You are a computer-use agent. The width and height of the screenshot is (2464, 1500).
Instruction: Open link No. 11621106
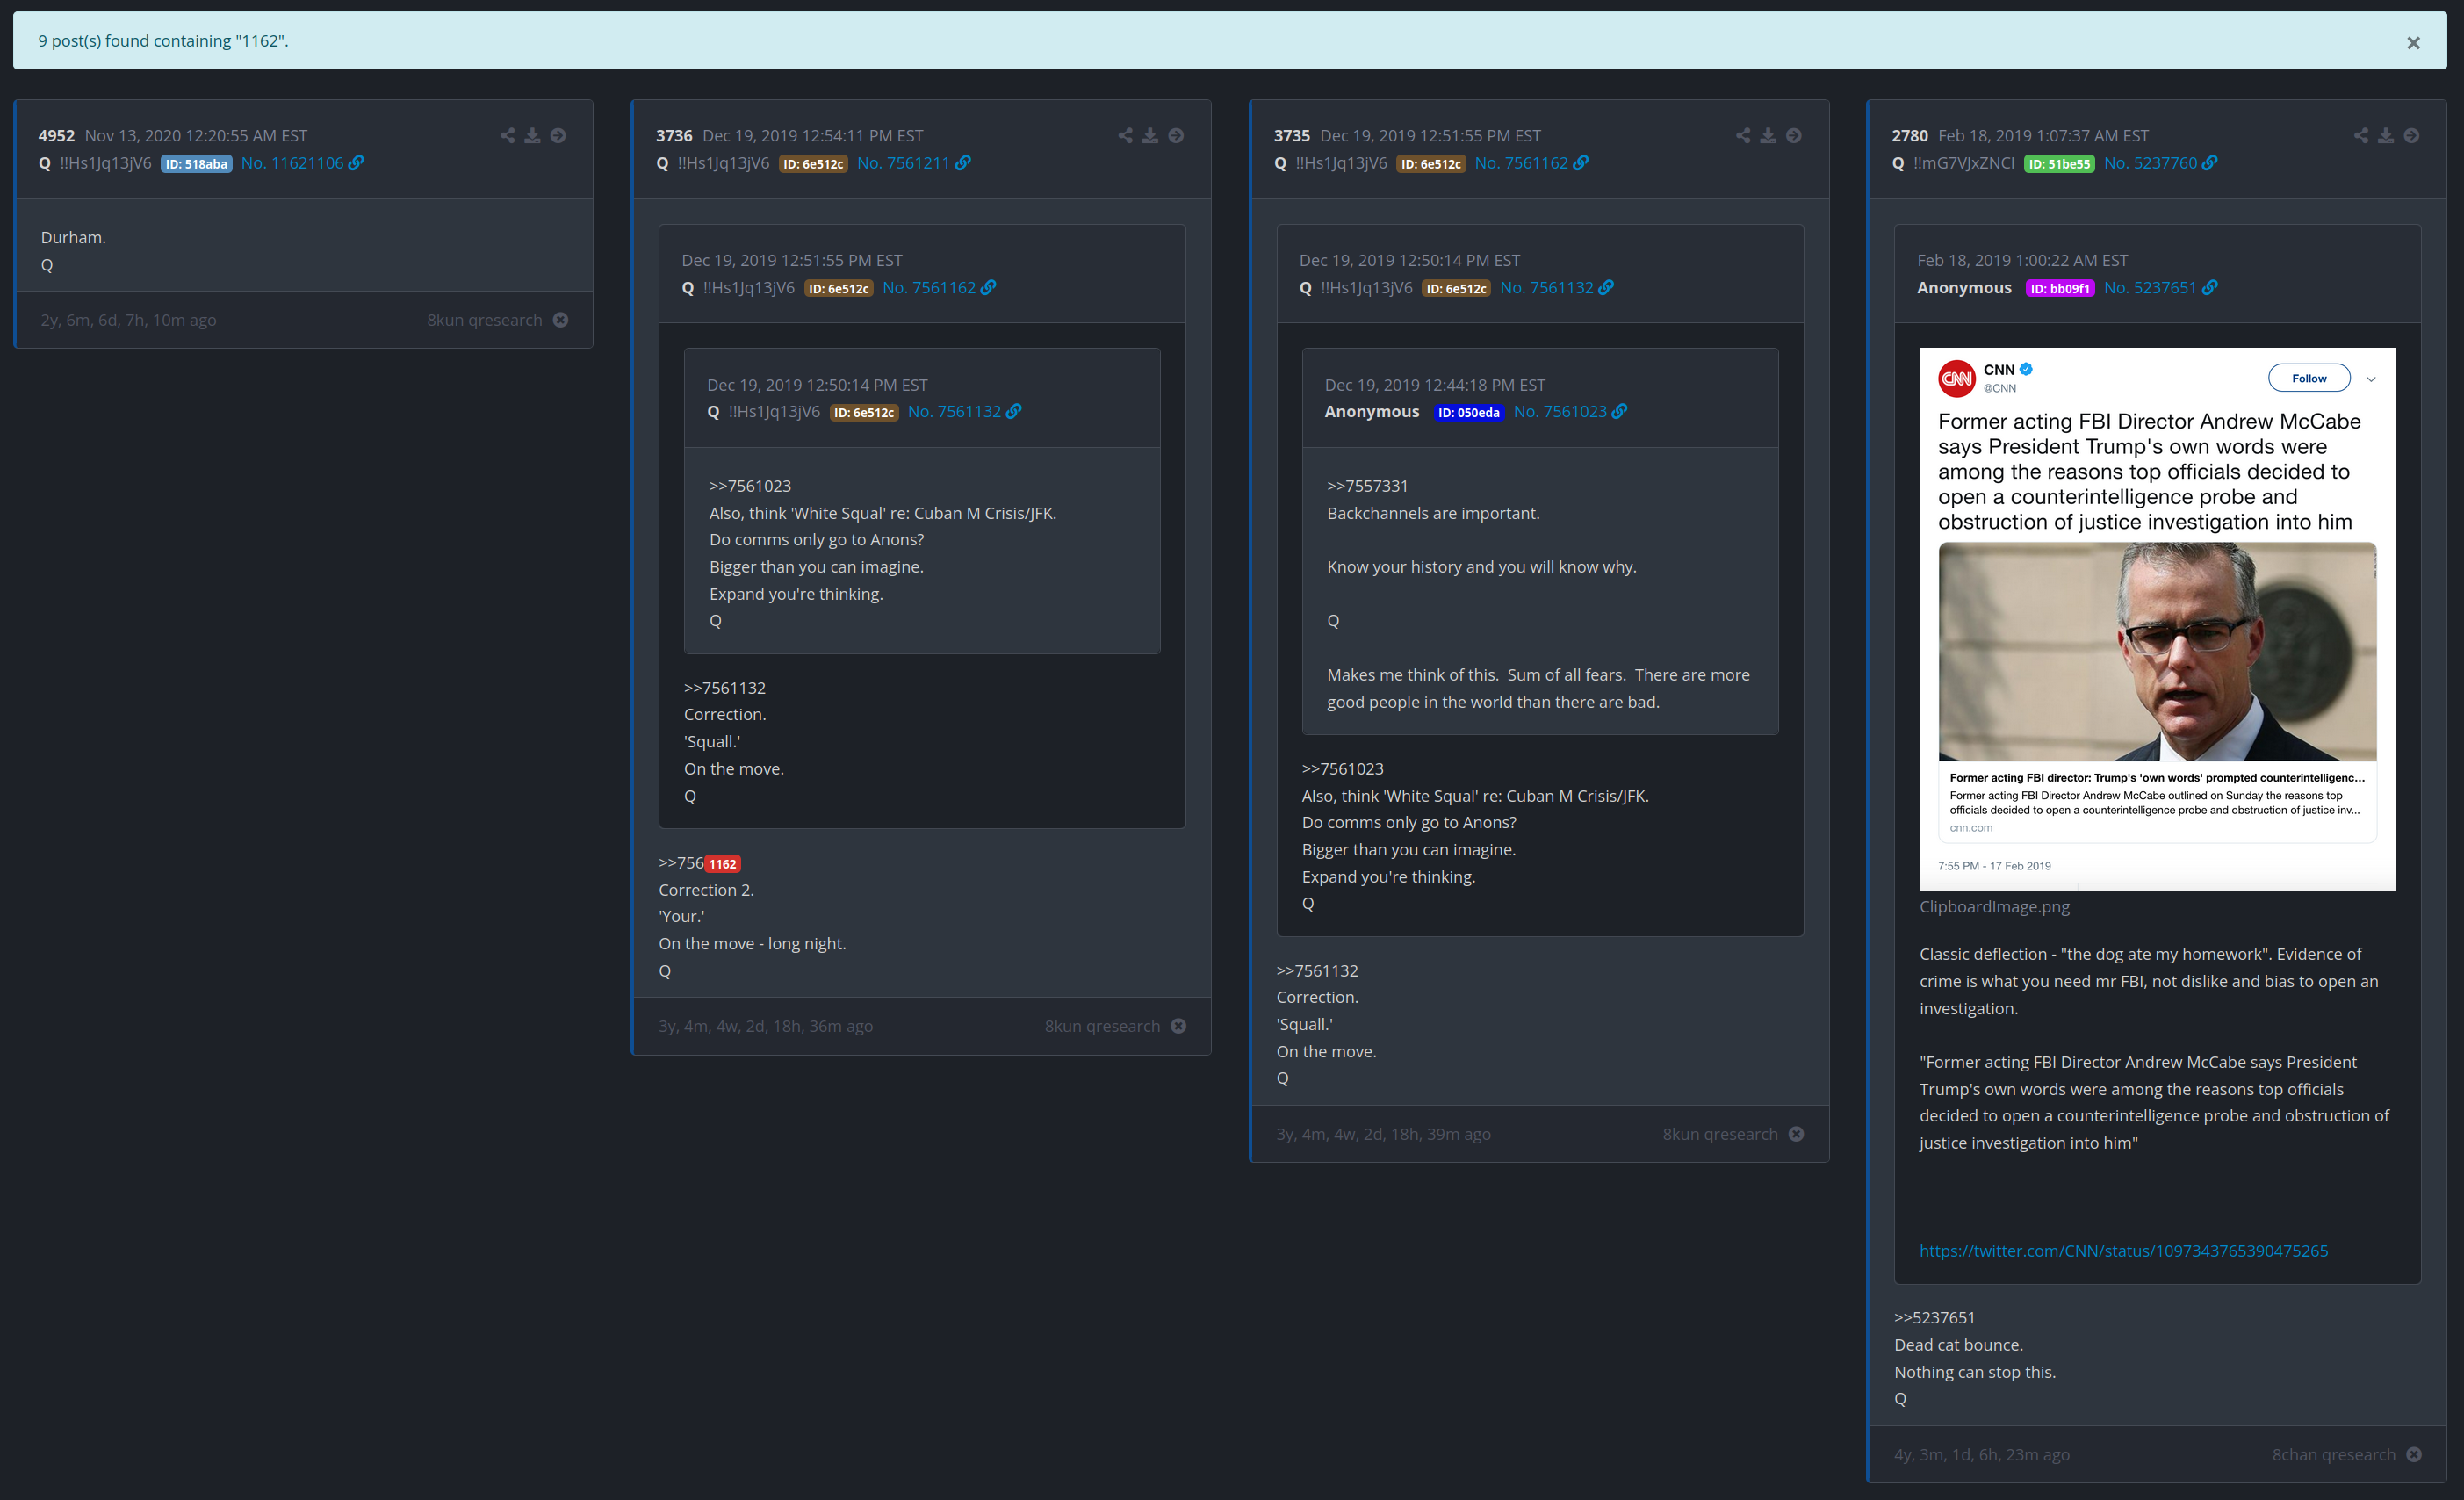(292, 163)
